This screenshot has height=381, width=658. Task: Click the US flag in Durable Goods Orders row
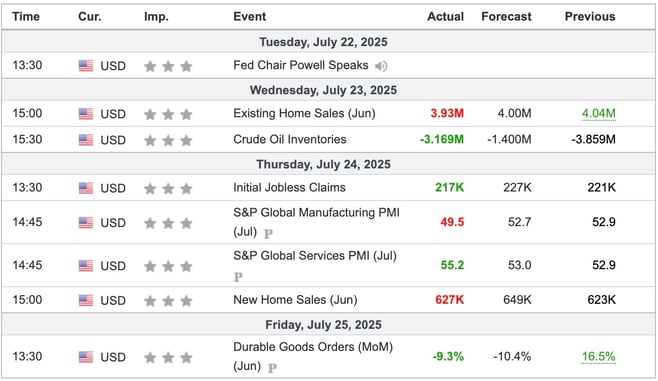[x=86, y=357]
